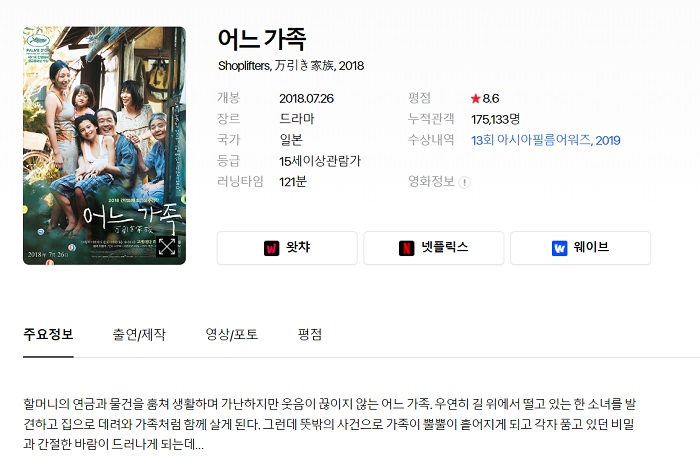Click the 영화정보 label
This screenshot has height=464, width=700.
(x=431, y=181)
